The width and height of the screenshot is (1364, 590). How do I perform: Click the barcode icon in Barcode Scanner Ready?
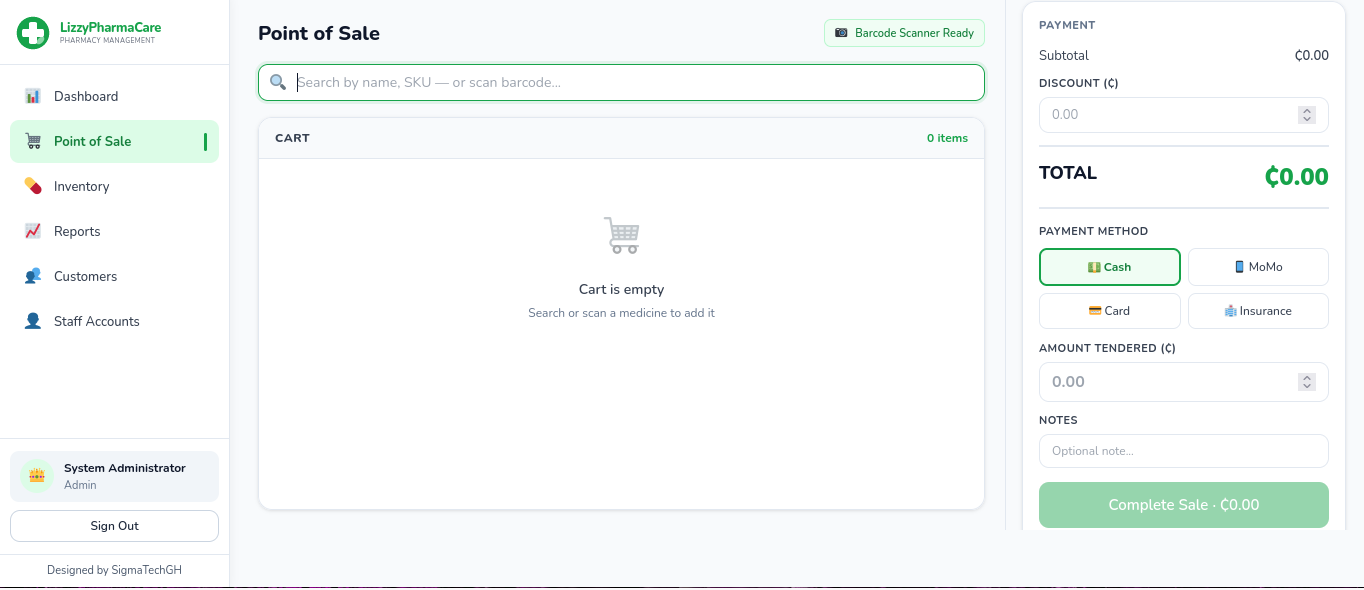[841, 33]
